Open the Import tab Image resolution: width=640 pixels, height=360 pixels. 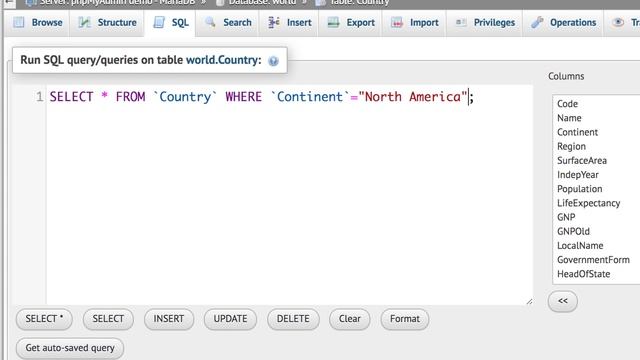click(x=414, y=23)
